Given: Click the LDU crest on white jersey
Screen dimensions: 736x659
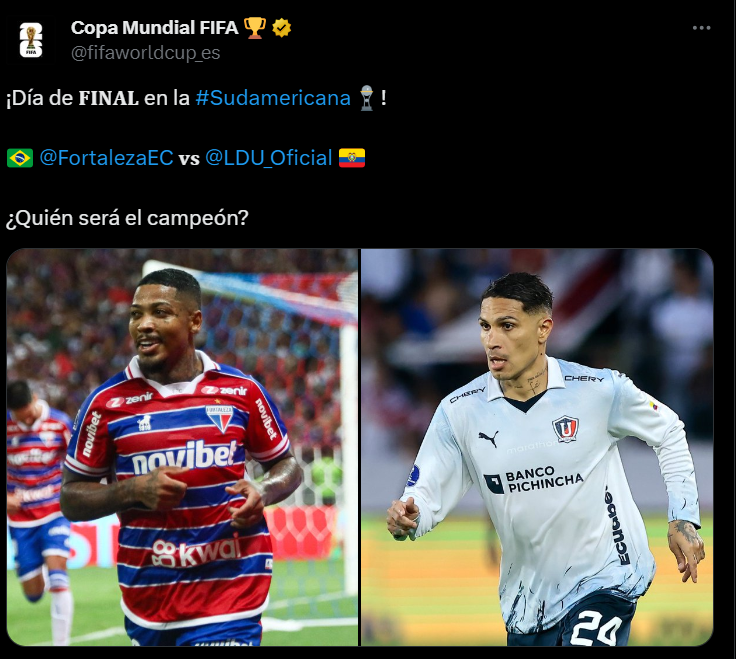Looking at the screenshot, I should pos(565,429).
